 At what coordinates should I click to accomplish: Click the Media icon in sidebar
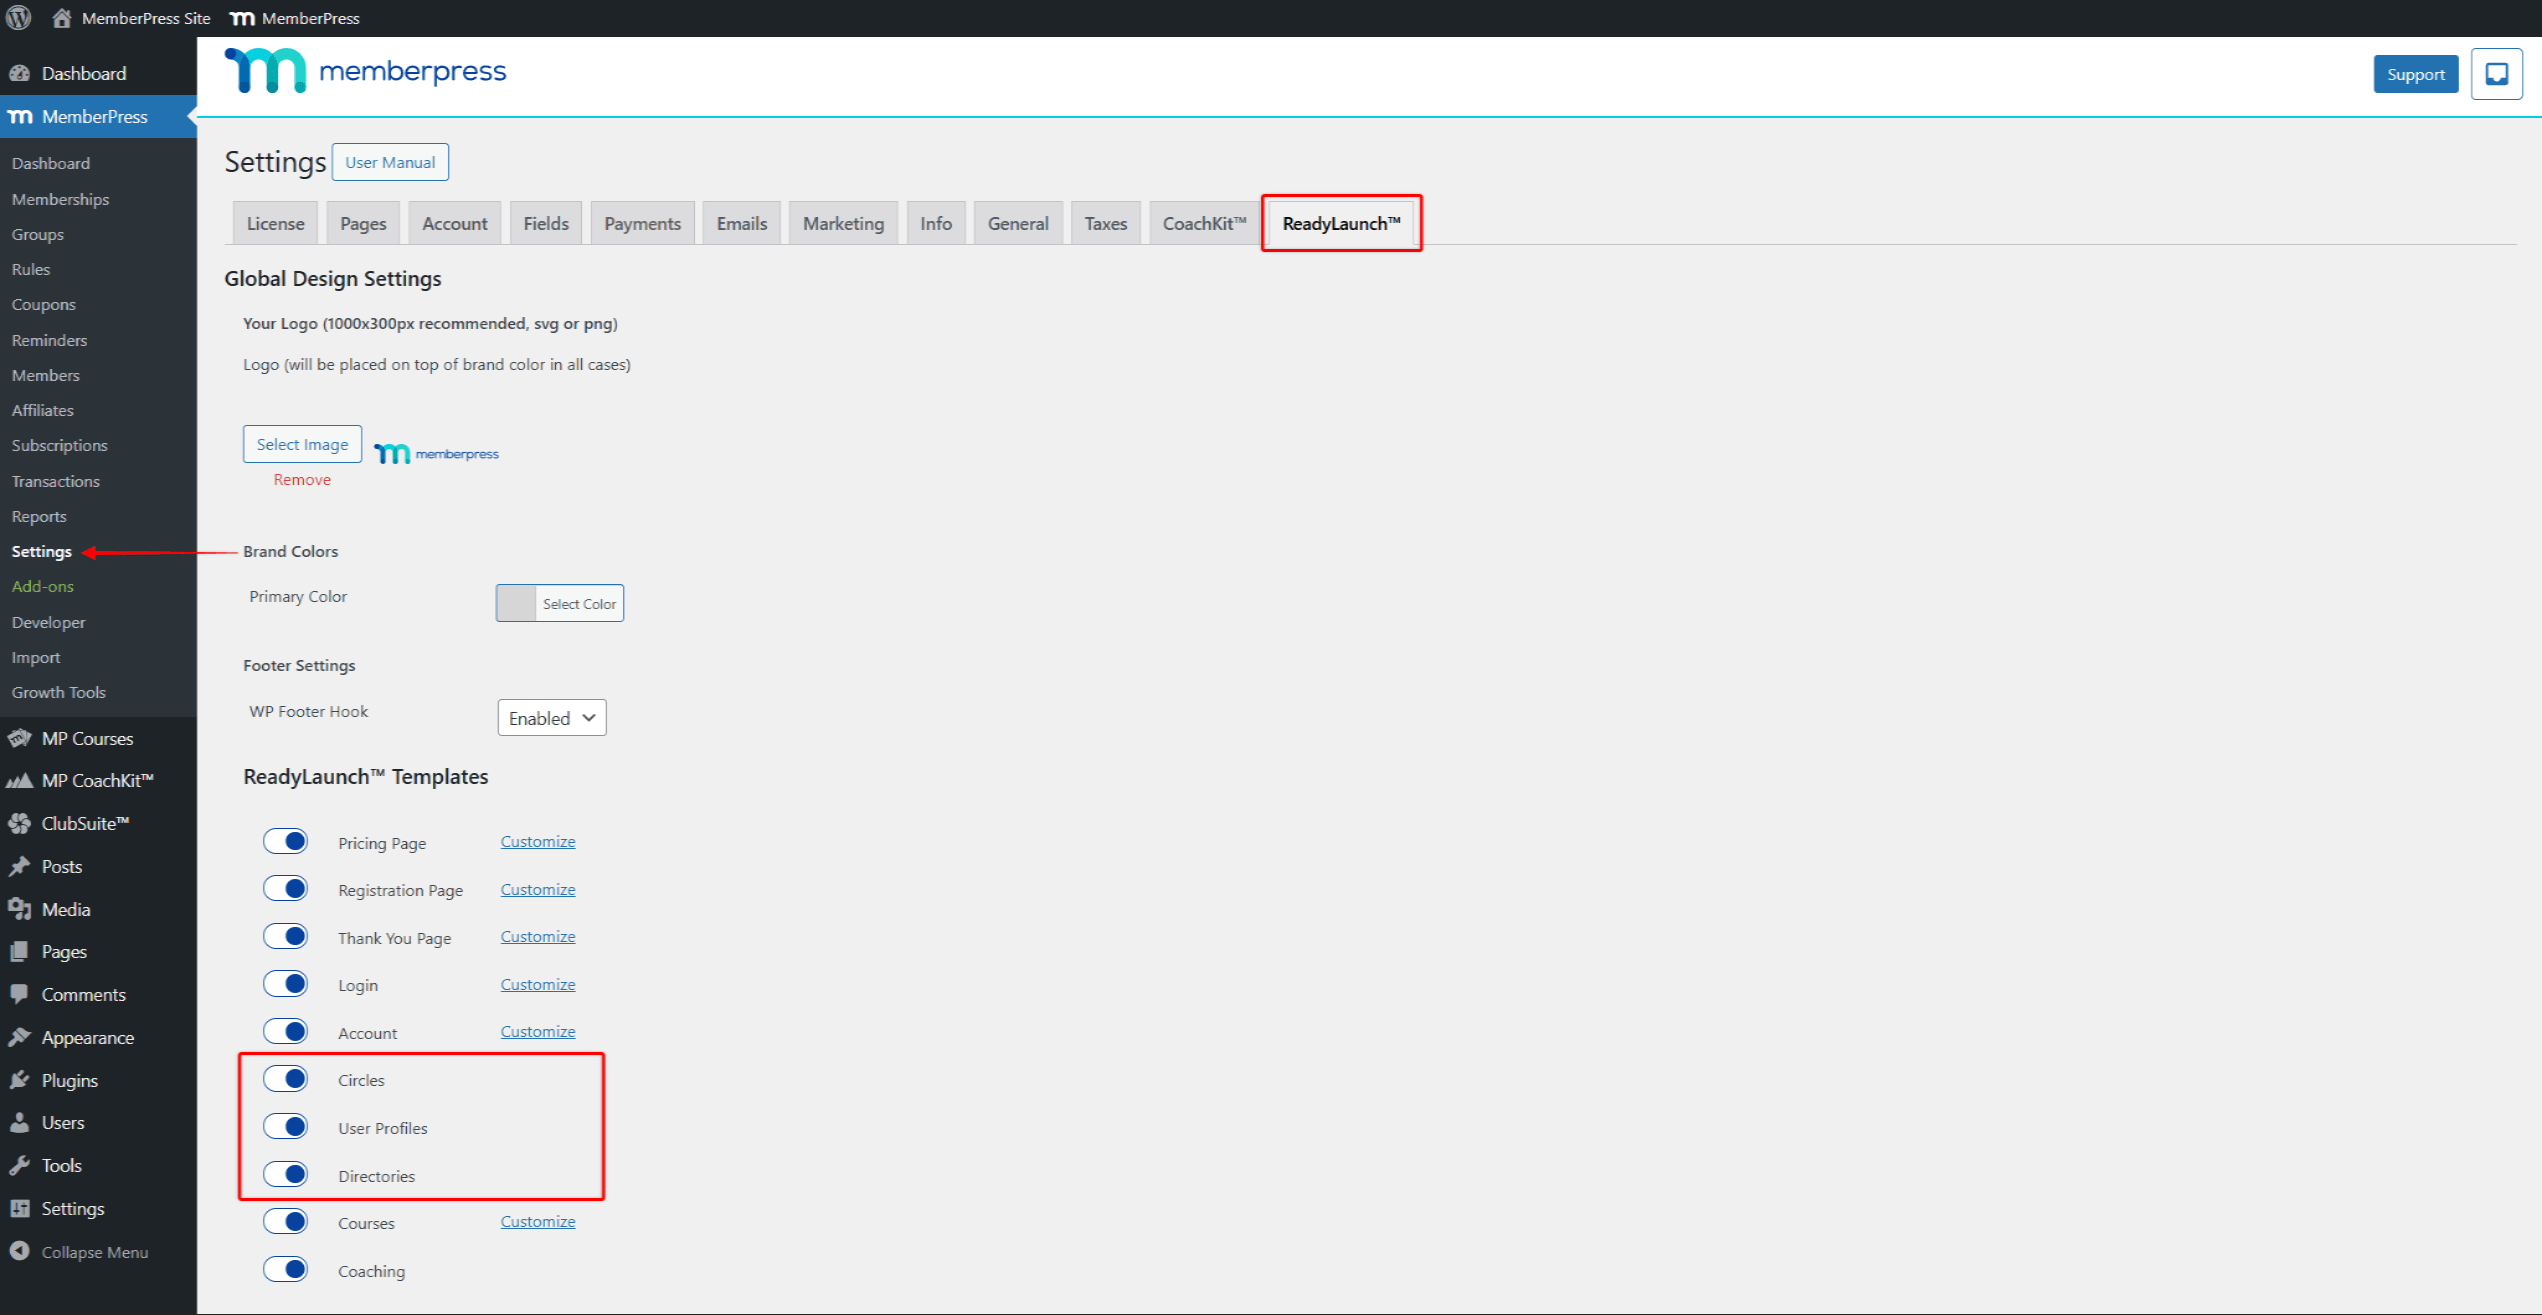click(x=20, y=910)
